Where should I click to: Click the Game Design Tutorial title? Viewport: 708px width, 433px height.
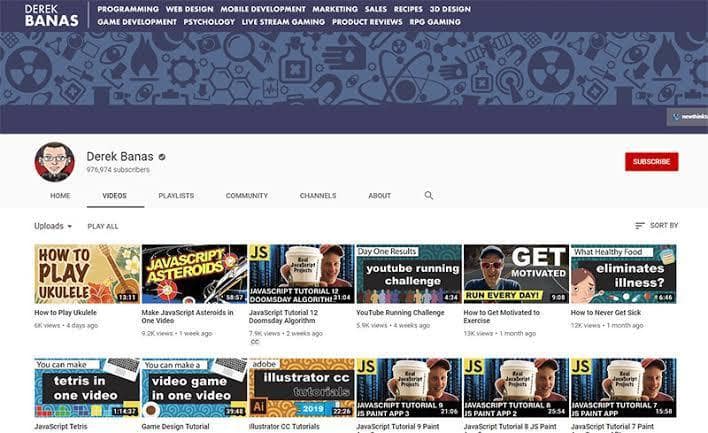(175, 426)
